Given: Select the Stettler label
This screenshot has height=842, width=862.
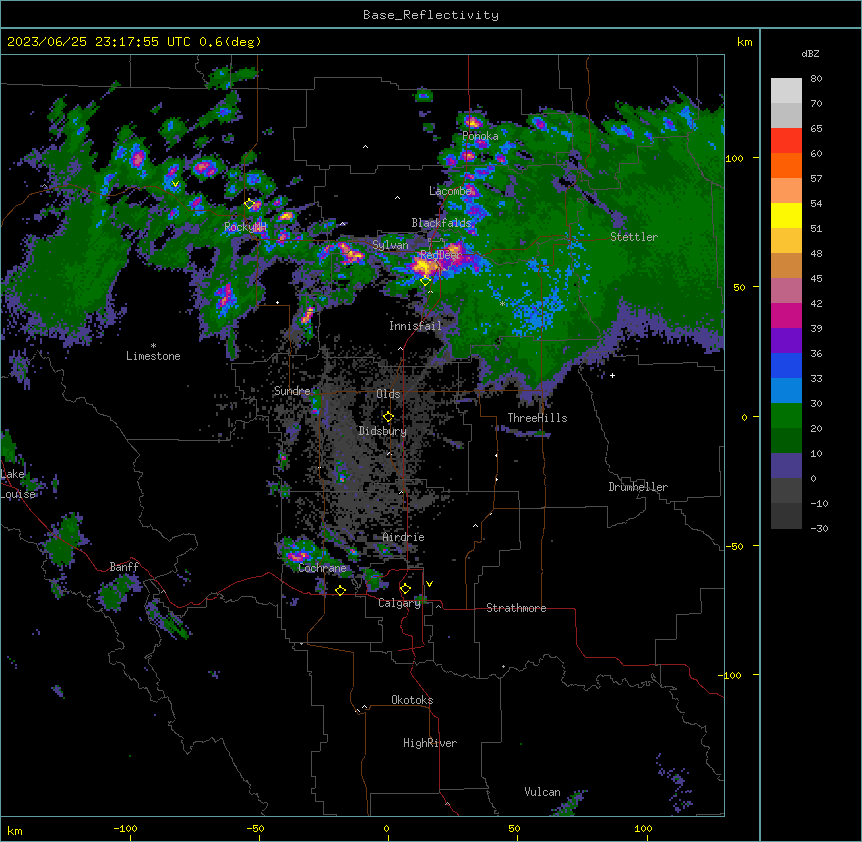Looking at the screenshot, I should [634, 237].
